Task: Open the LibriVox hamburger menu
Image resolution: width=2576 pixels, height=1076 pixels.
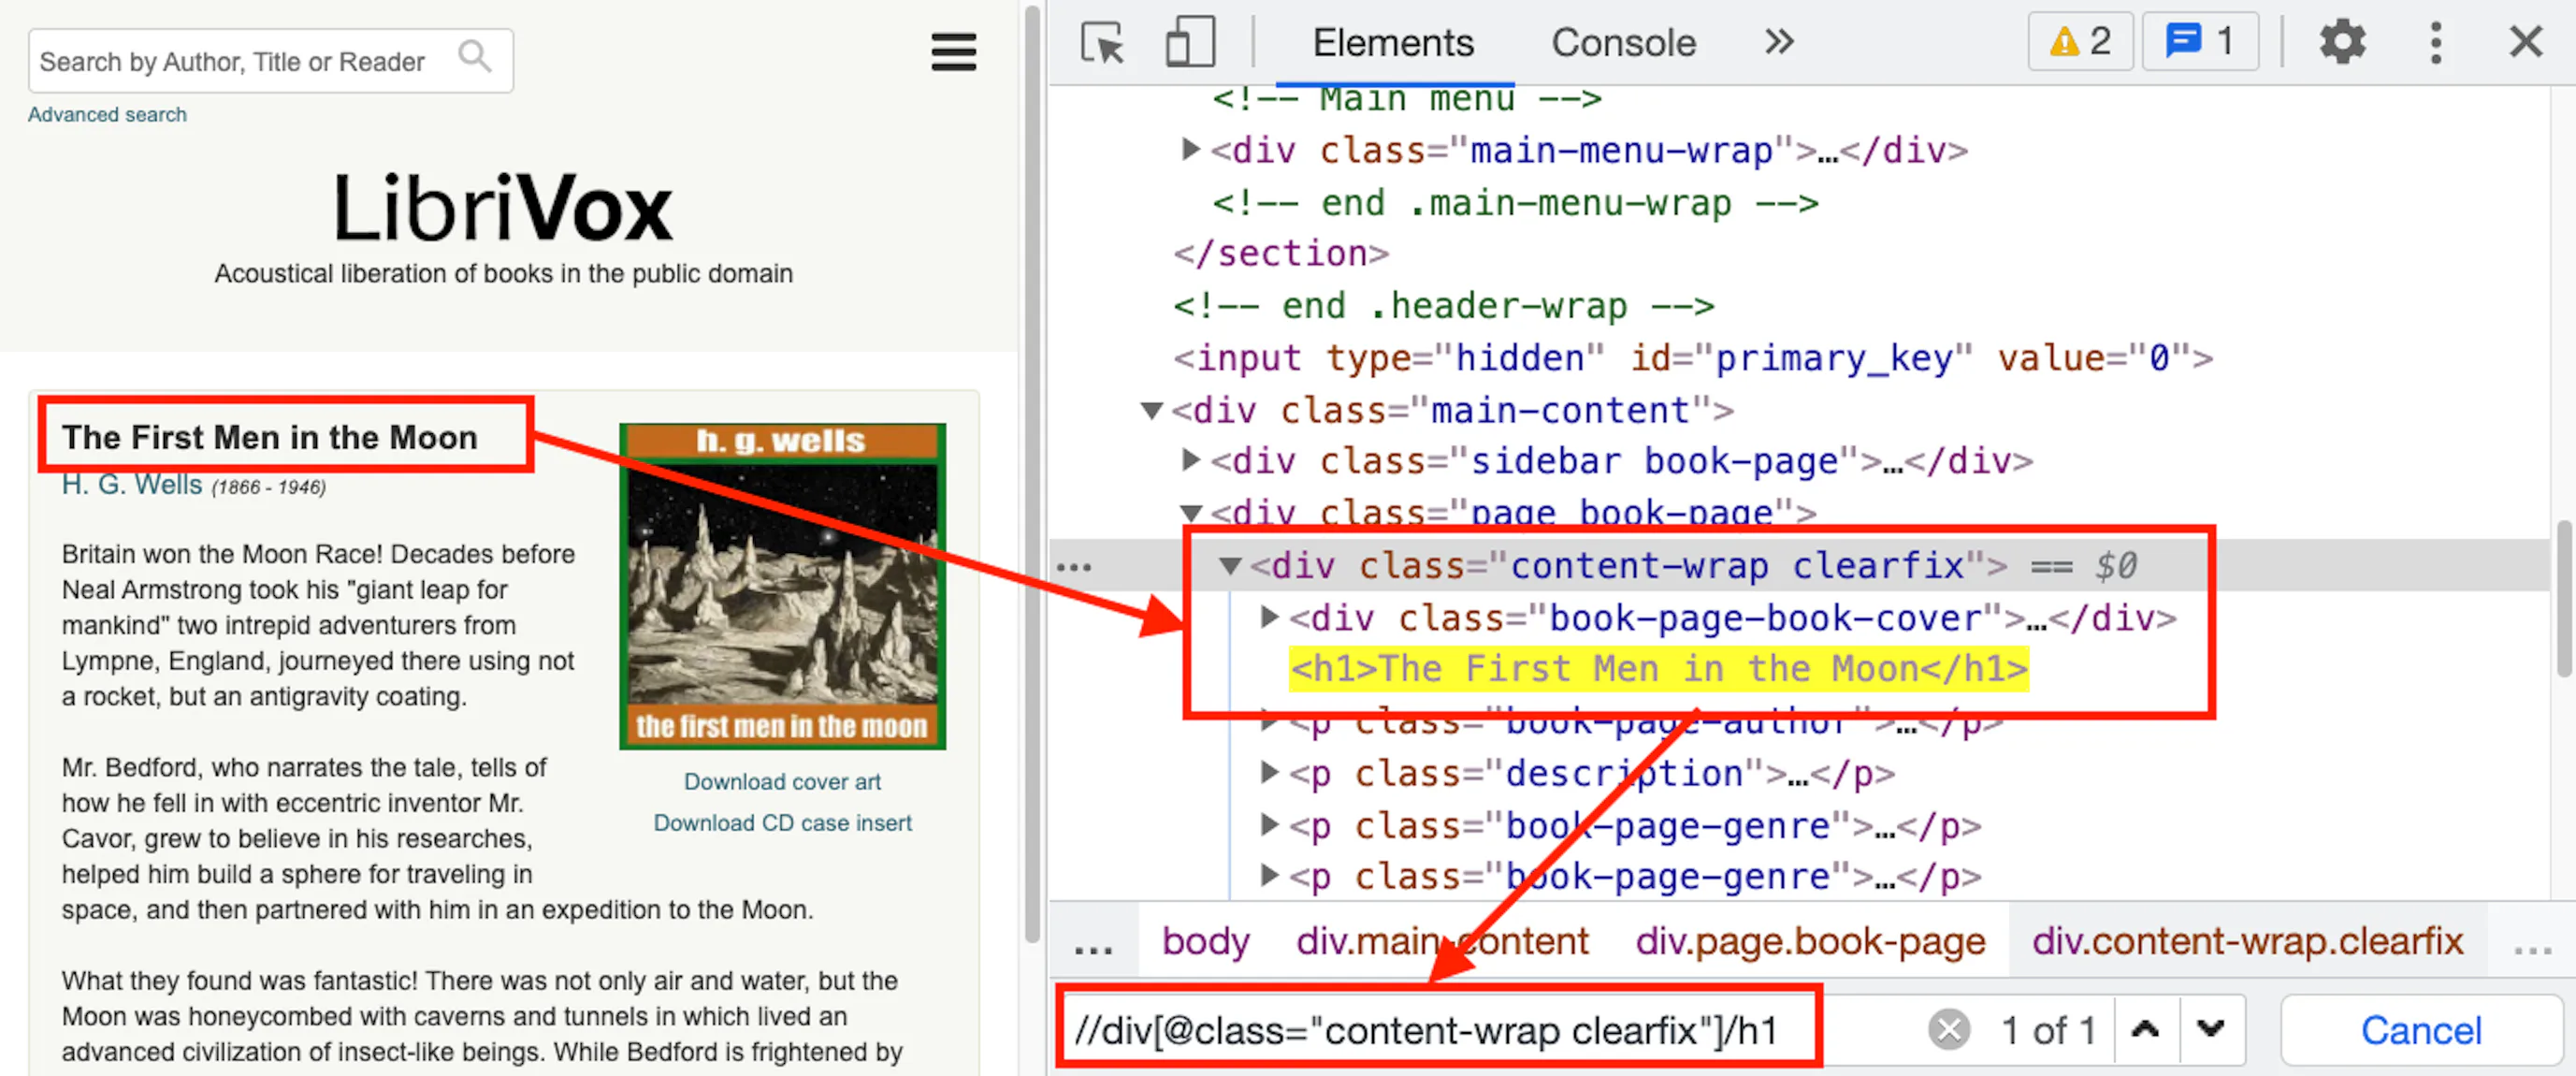Action: [x=952, y=52]
